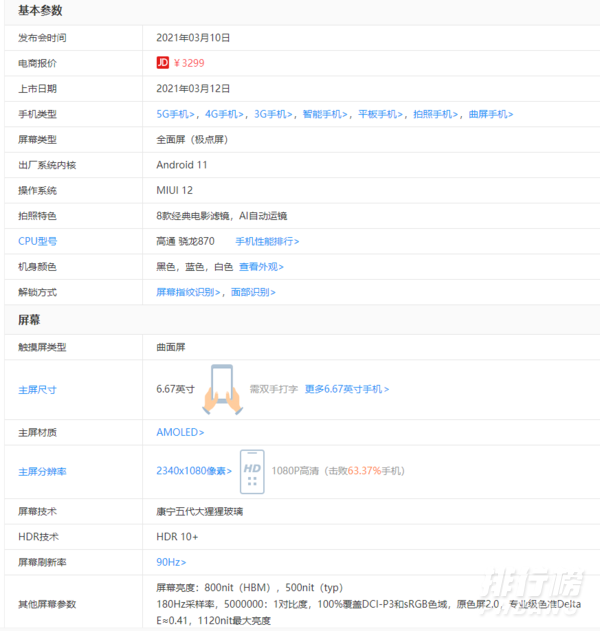Click the 屏幕亮度：800nit brightness line
The image size is (600, 631).
(249, 588)
